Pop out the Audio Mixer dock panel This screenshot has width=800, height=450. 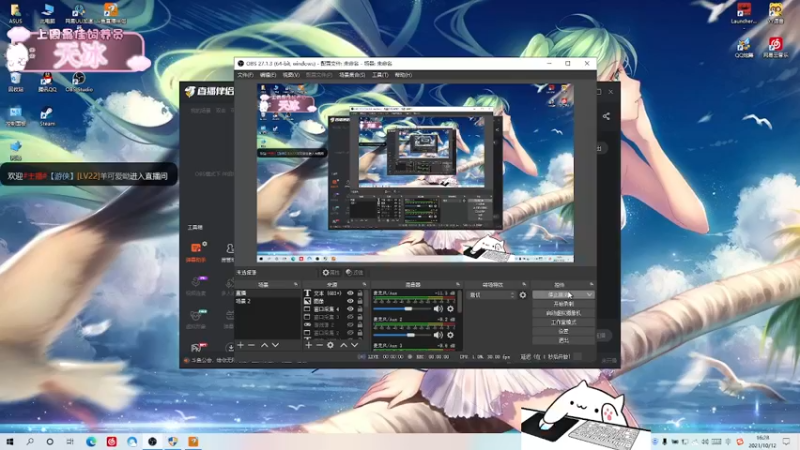(x=458, y=284)
